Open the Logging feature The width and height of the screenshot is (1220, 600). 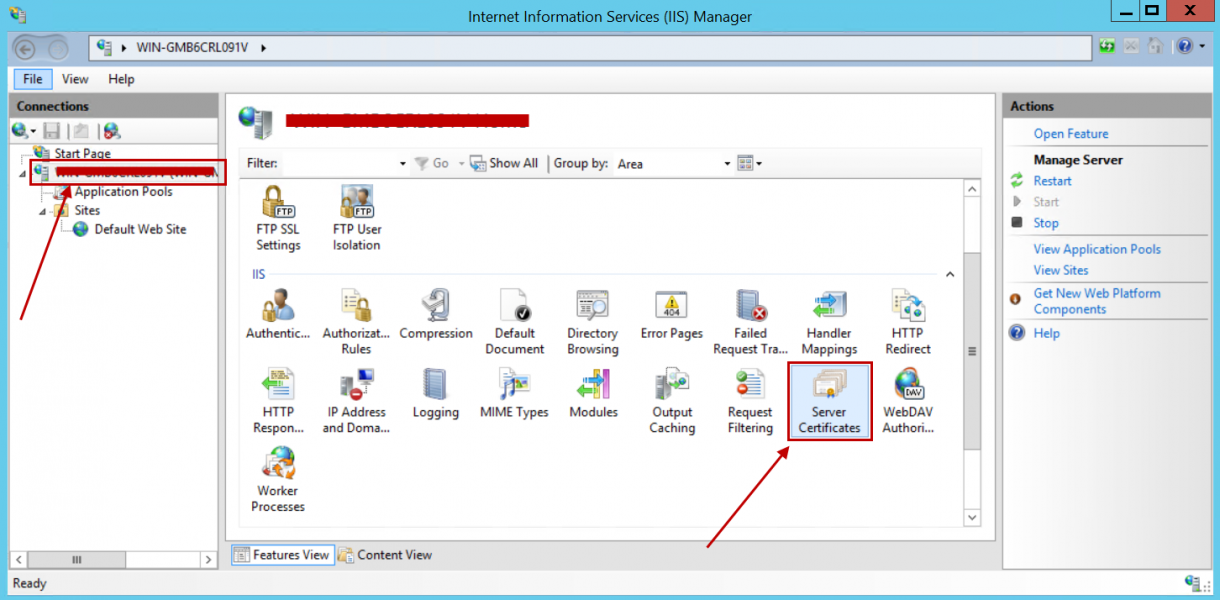[x=436, y=394]
